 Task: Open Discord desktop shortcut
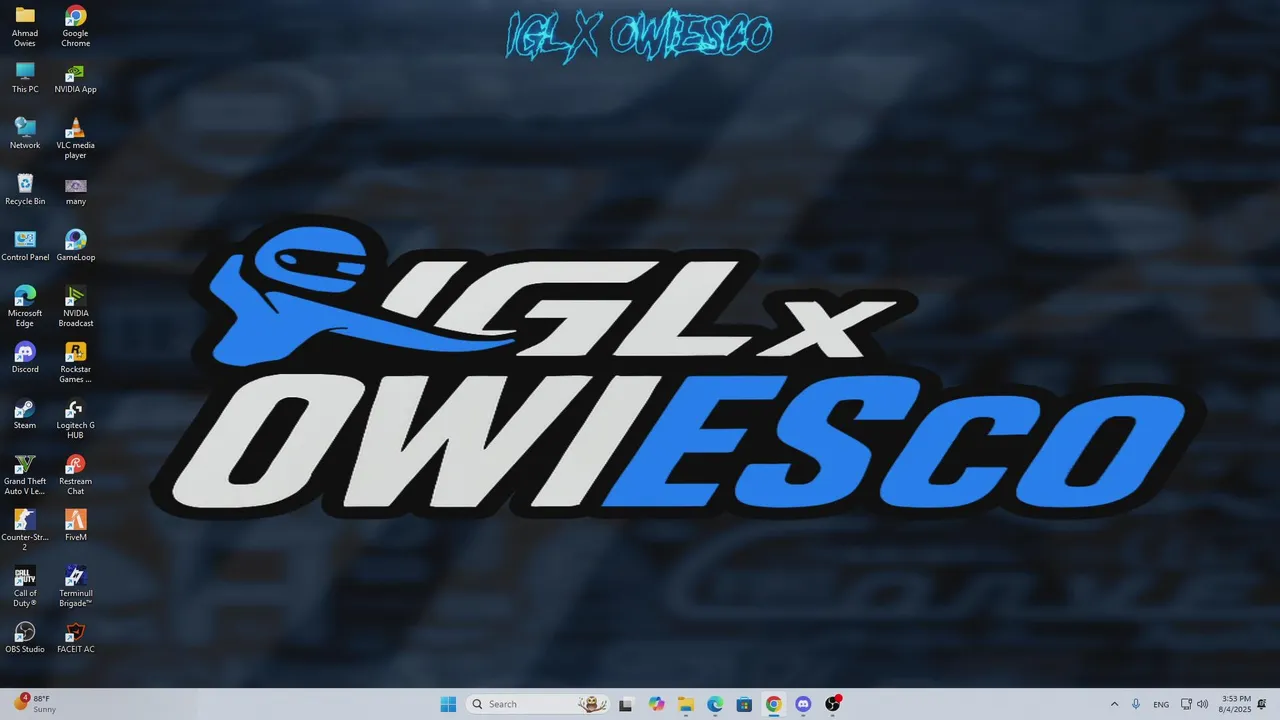point(25,358)
